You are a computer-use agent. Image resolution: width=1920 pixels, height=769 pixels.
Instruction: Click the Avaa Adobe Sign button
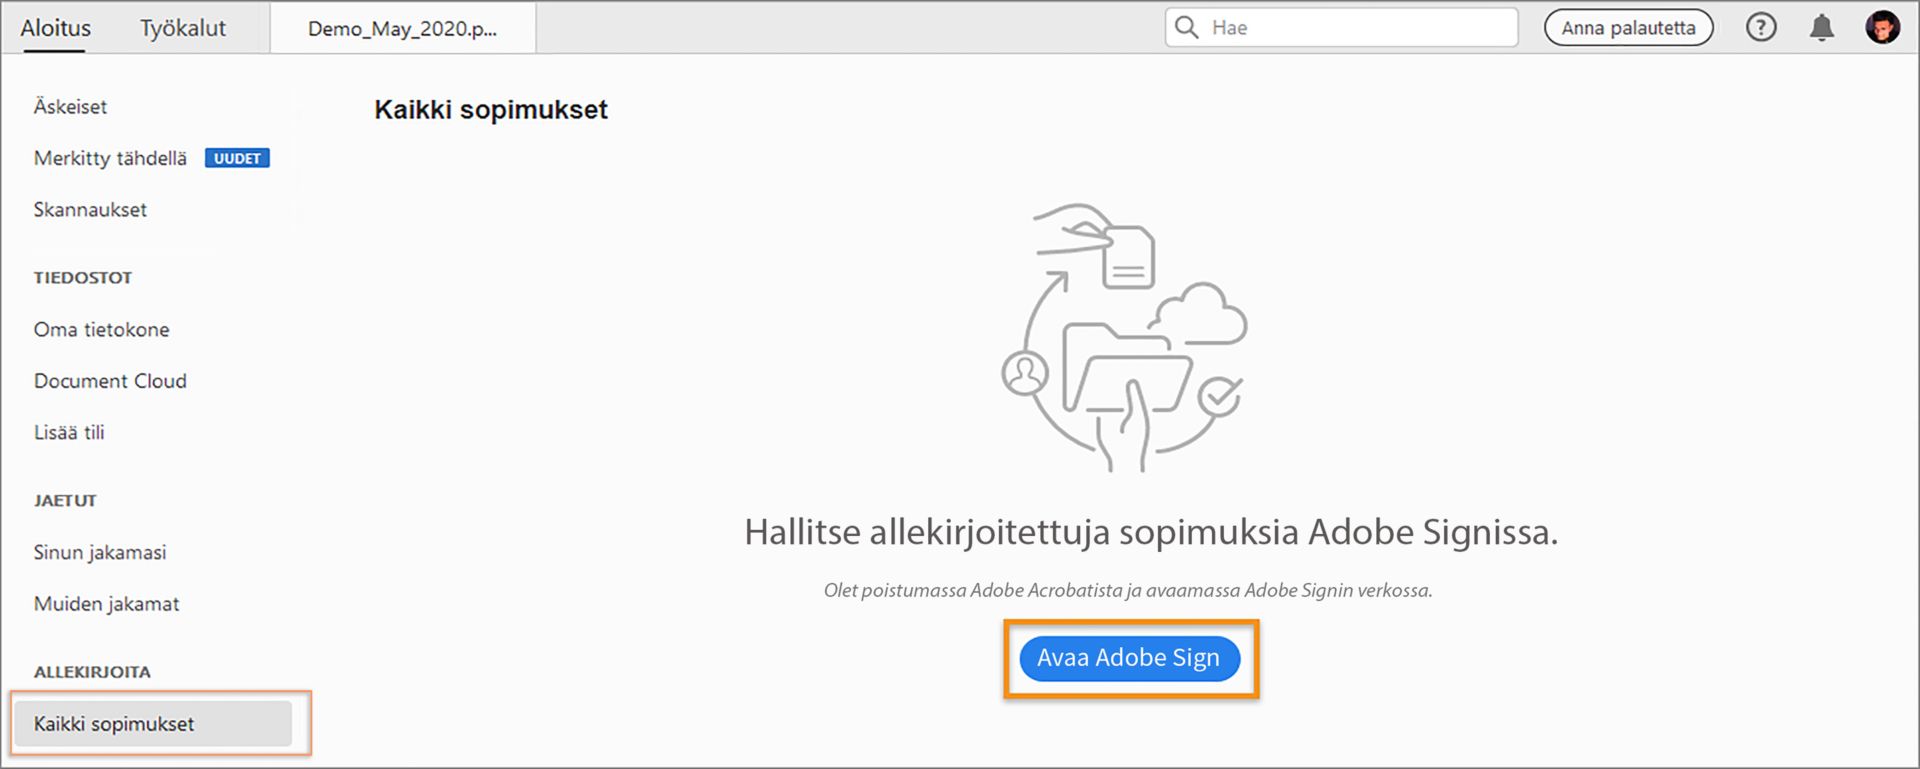click(x=1129, y=658)
